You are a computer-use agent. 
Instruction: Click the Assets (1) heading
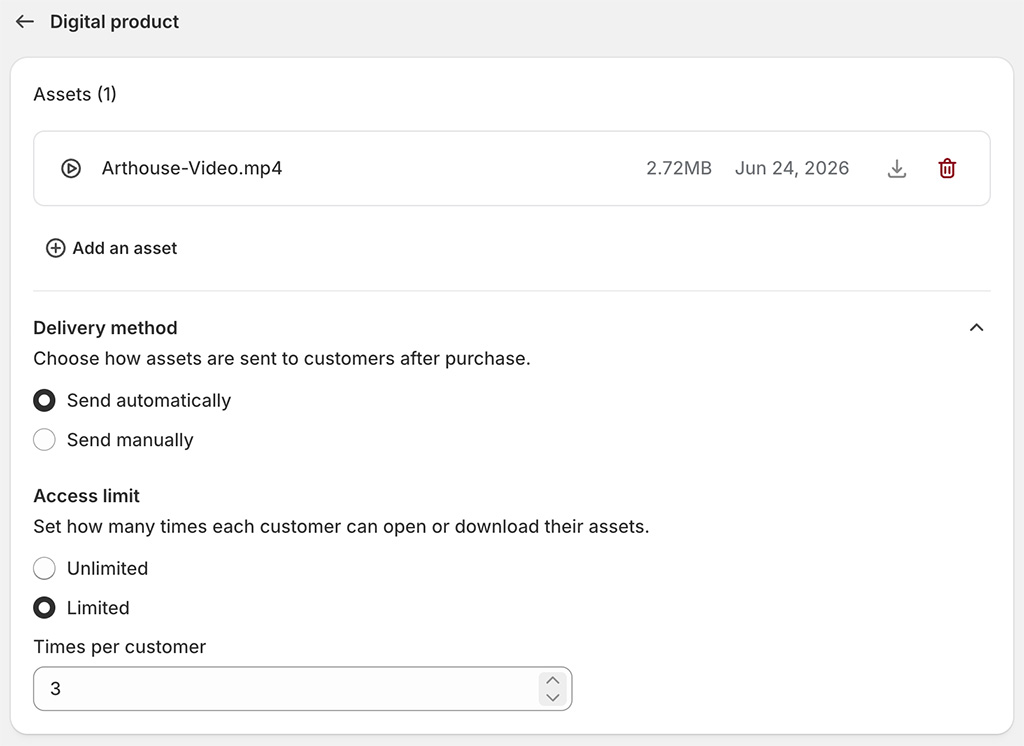click(x=75, y=94)
